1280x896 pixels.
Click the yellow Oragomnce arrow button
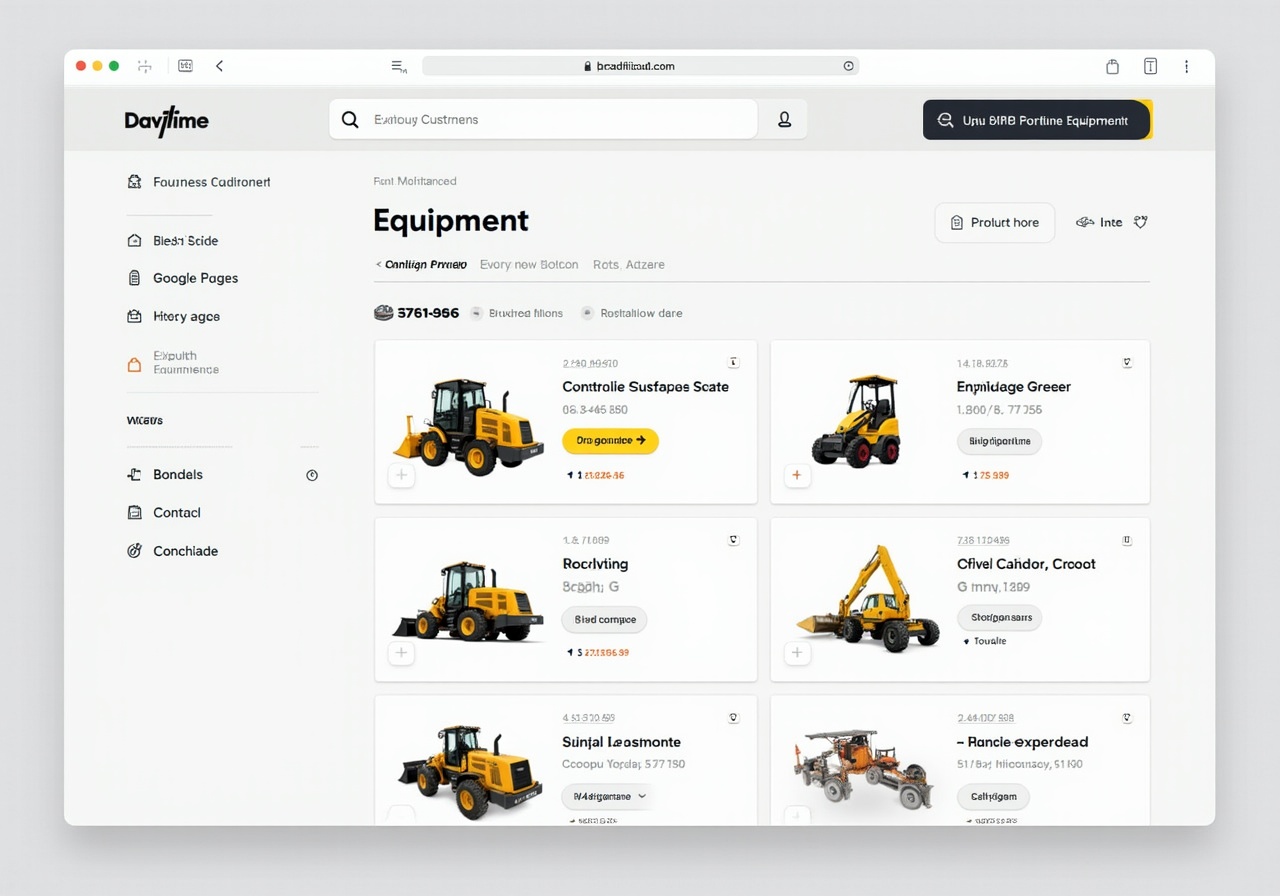(x=610, y=440)
